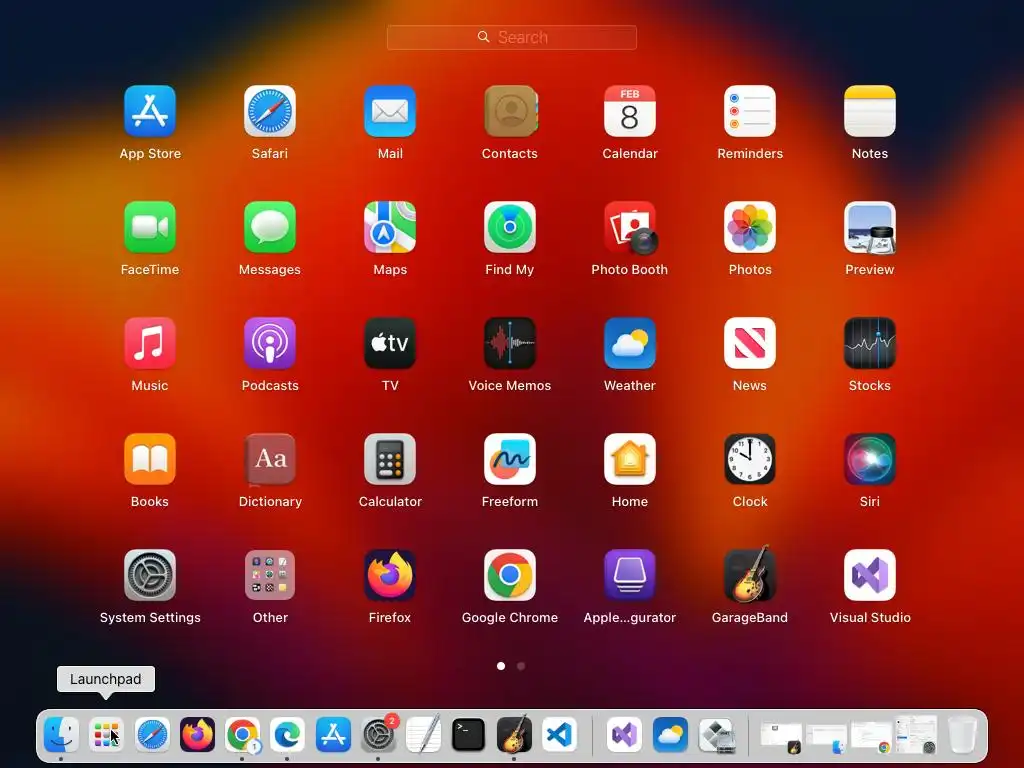1024x768 pixels.
Task: Open TextEdit in the Dock
Action: (423, 734)
